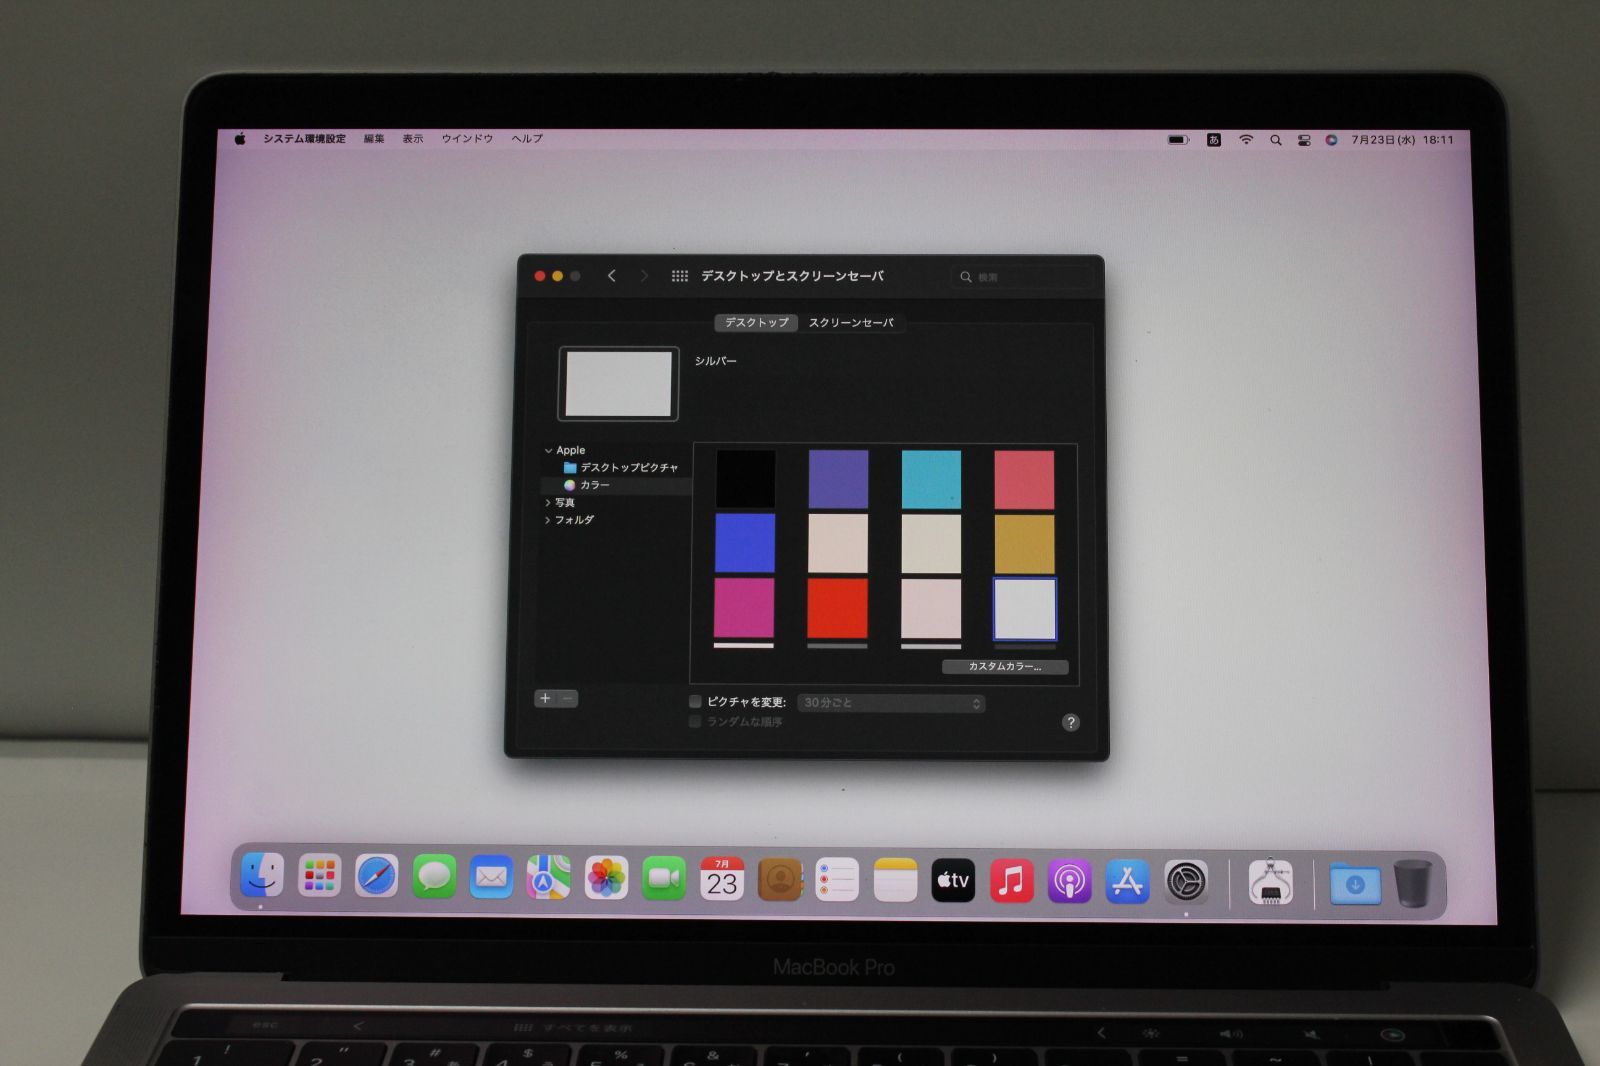Choose black color swatch

click(745, 478)
